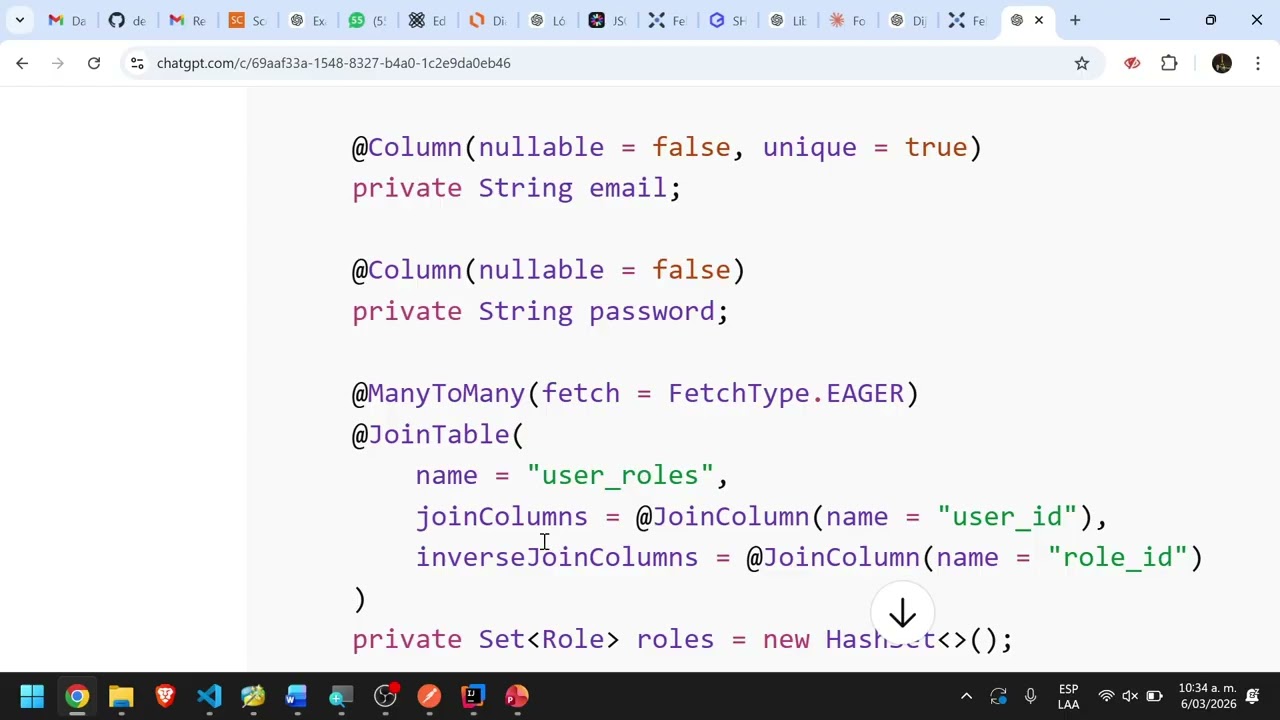Image resolution: width=1280 pixels, height=720 pixels.
Task: Open Visual Studio Code from taskbar
Action: [209, 696]
